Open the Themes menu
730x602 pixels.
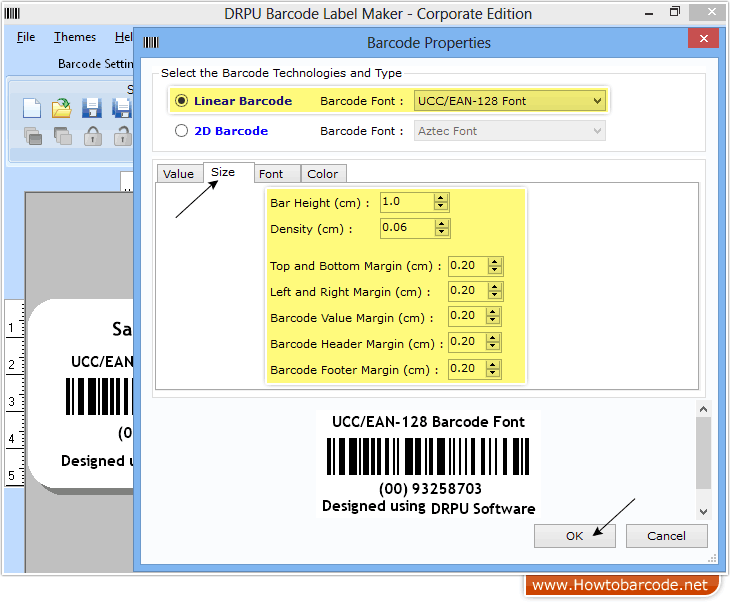(x=74, y=37)
